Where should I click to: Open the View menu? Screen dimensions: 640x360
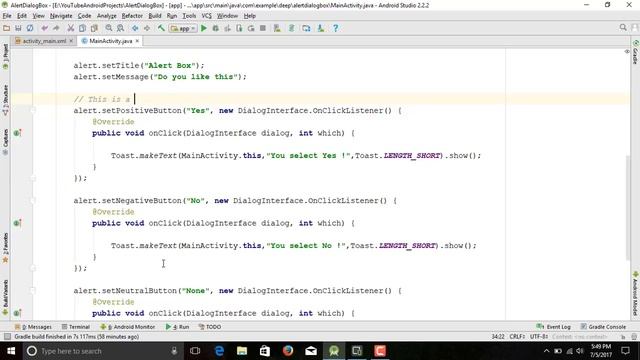[38, 16]
